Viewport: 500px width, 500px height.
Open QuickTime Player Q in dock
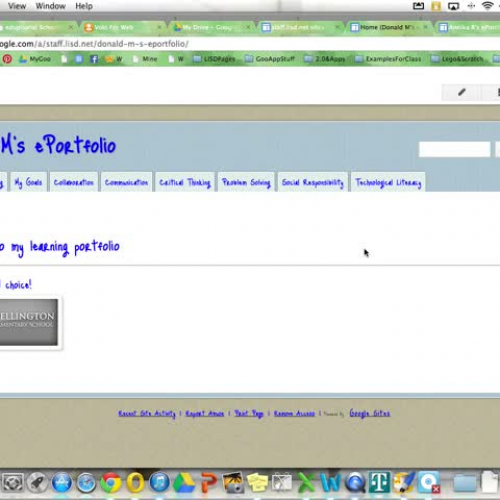click(355, 482)
